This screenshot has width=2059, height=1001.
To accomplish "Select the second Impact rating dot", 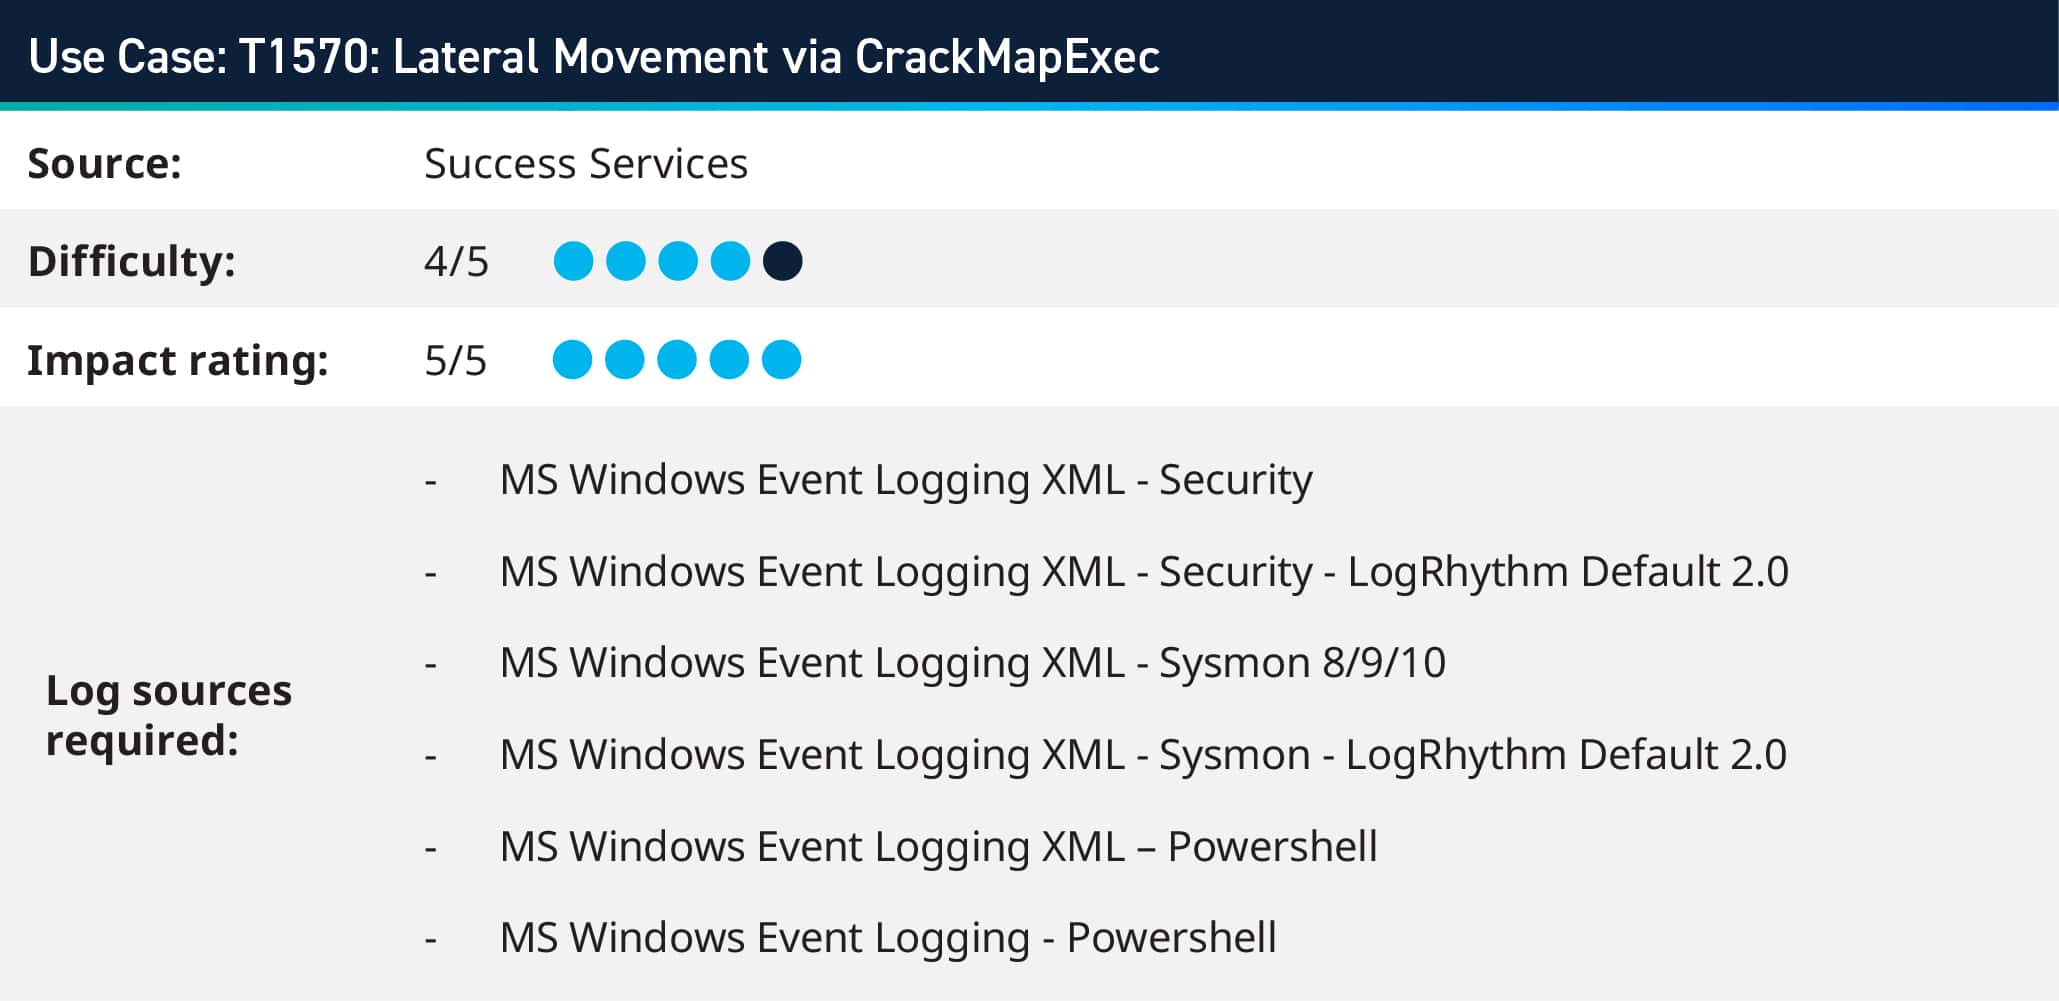I will [x=625, y=360].
